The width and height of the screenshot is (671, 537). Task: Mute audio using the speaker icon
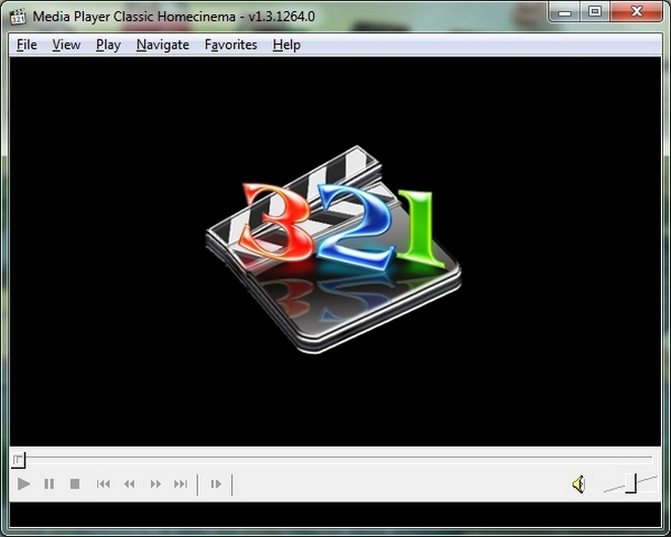[x=578, y=485]
